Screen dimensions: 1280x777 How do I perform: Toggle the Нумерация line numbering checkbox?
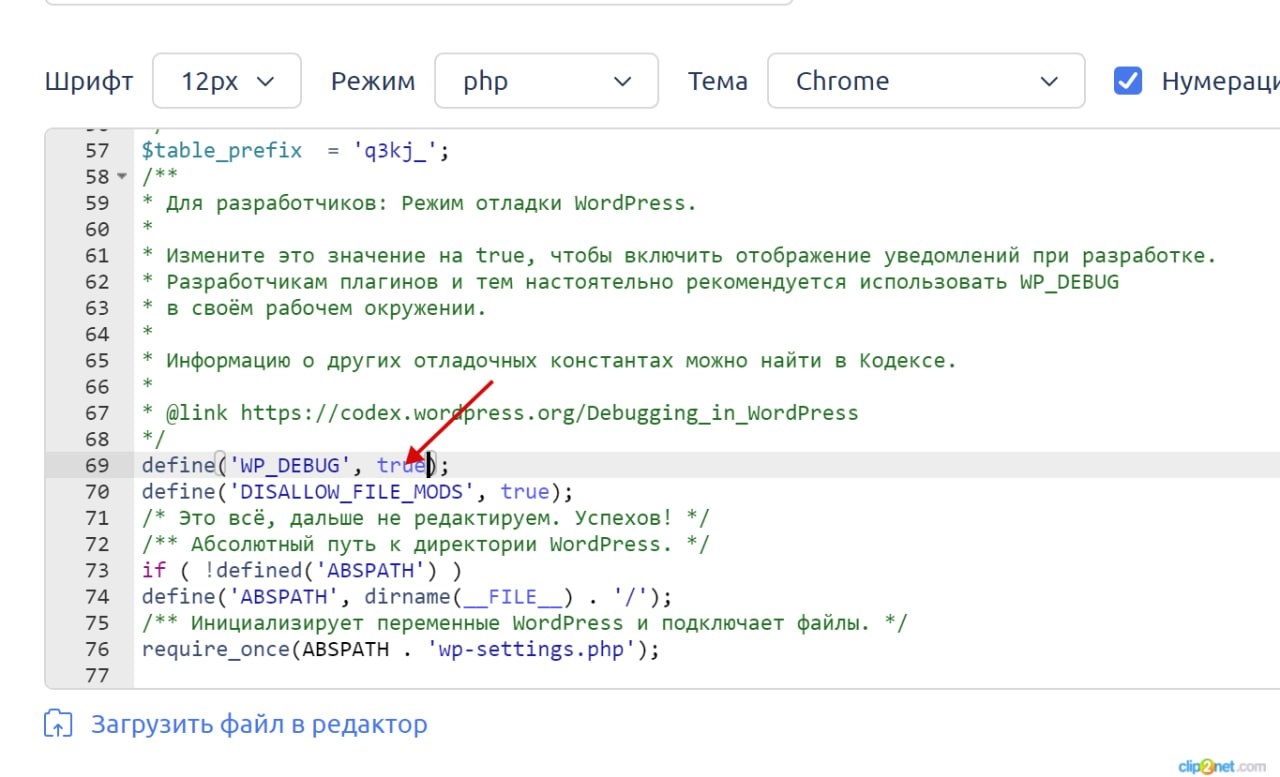1128,81
